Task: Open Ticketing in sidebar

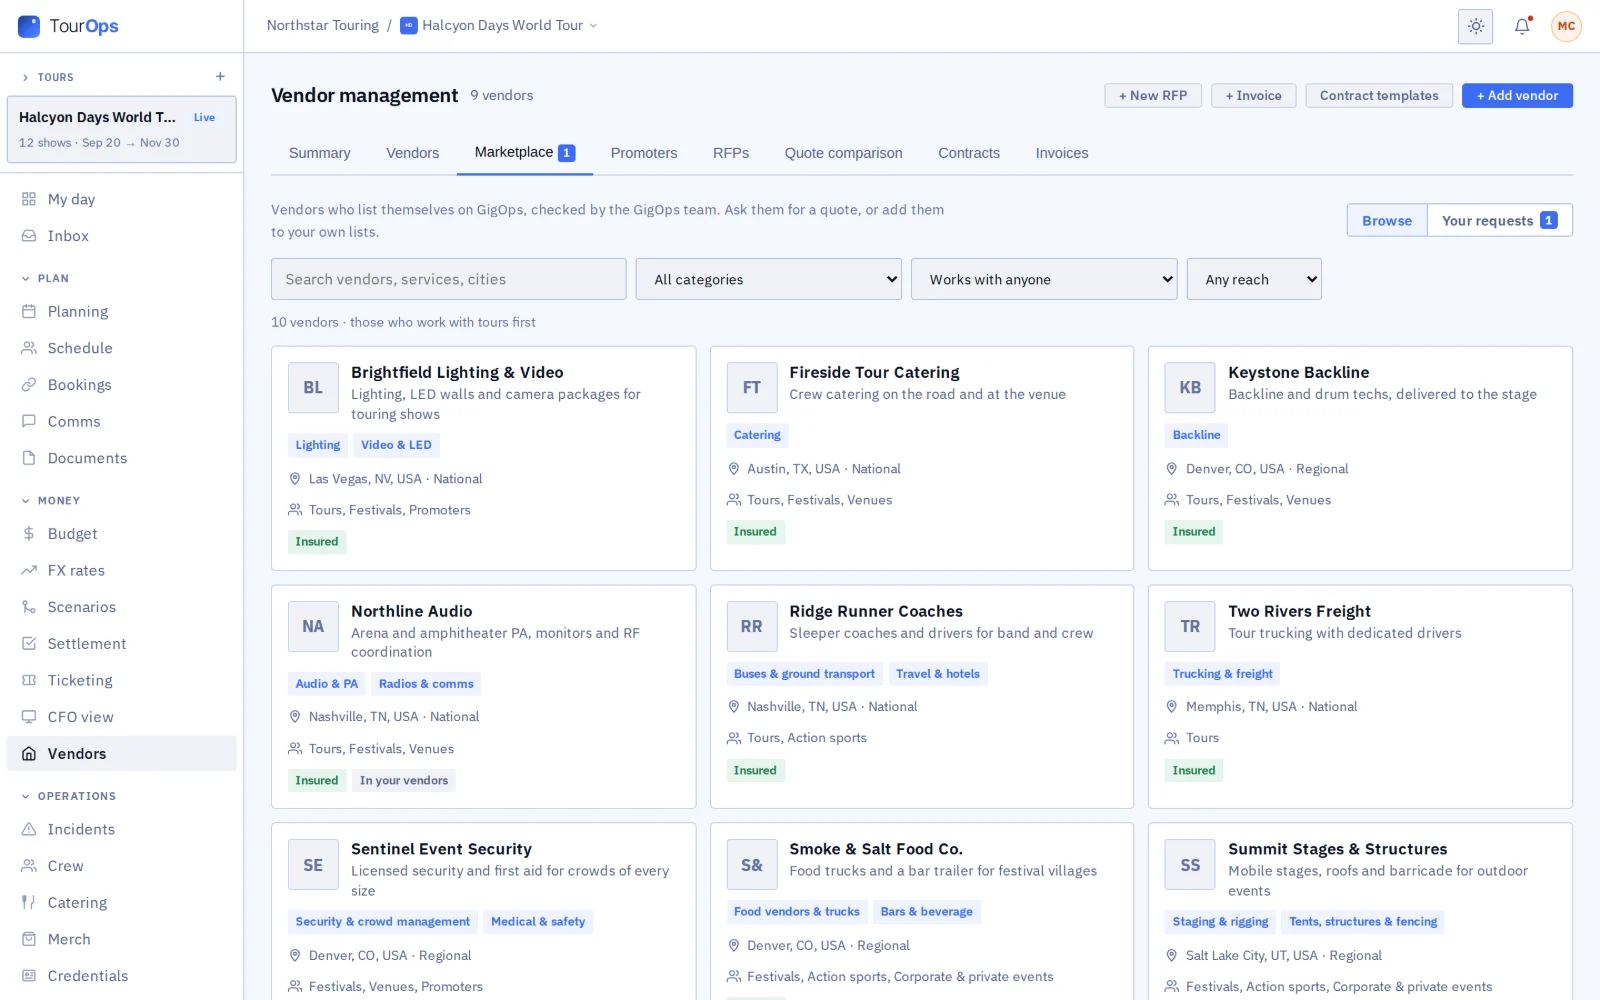Action: click(x=122, y=680)
